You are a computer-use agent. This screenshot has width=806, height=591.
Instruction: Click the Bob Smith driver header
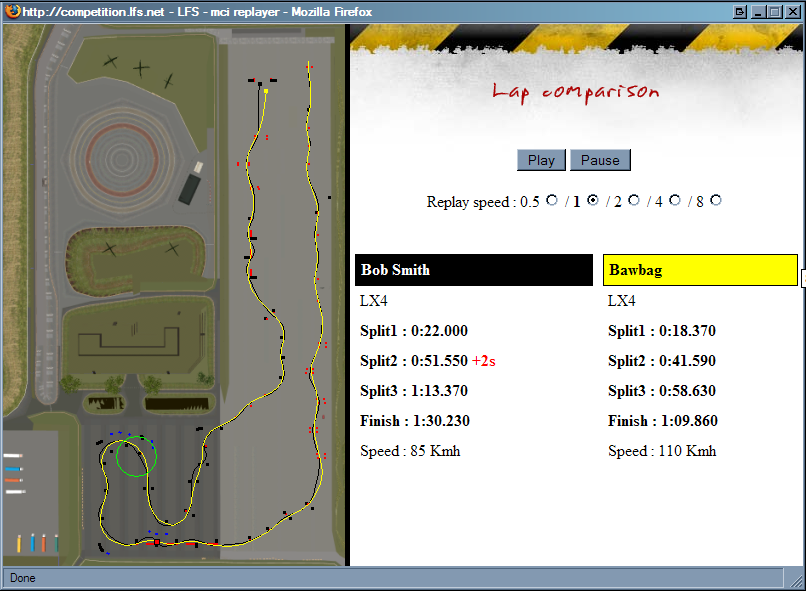(x=473, y=270)
